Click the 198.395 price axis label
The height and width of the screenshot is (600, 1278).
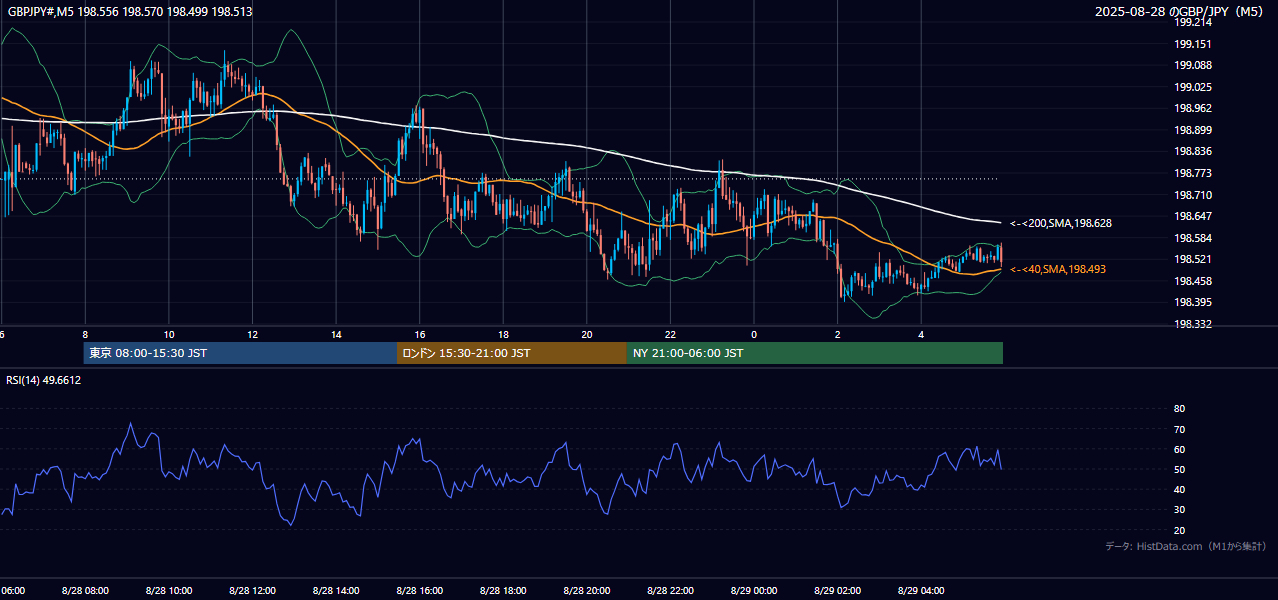1193,302
